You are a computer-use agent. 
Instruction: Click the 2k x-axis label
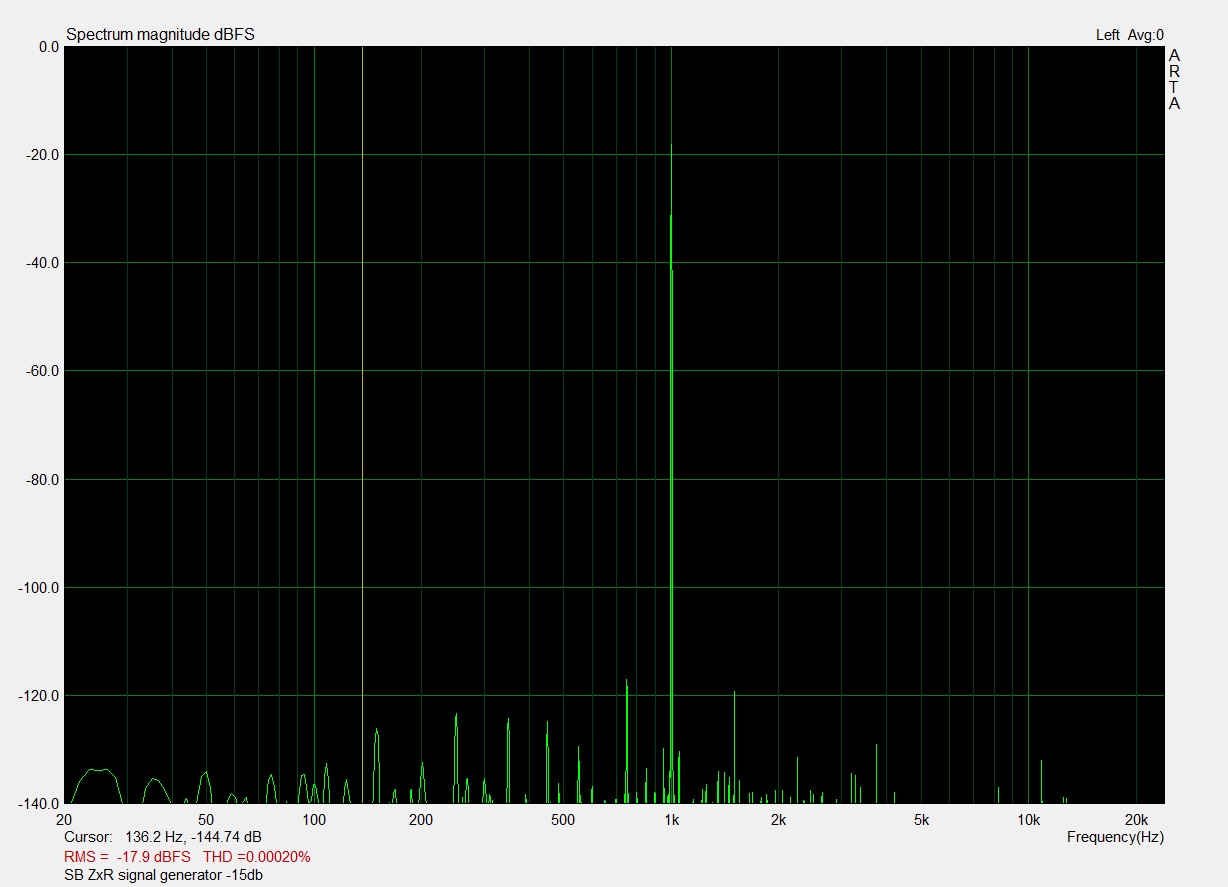pos(778,820)
